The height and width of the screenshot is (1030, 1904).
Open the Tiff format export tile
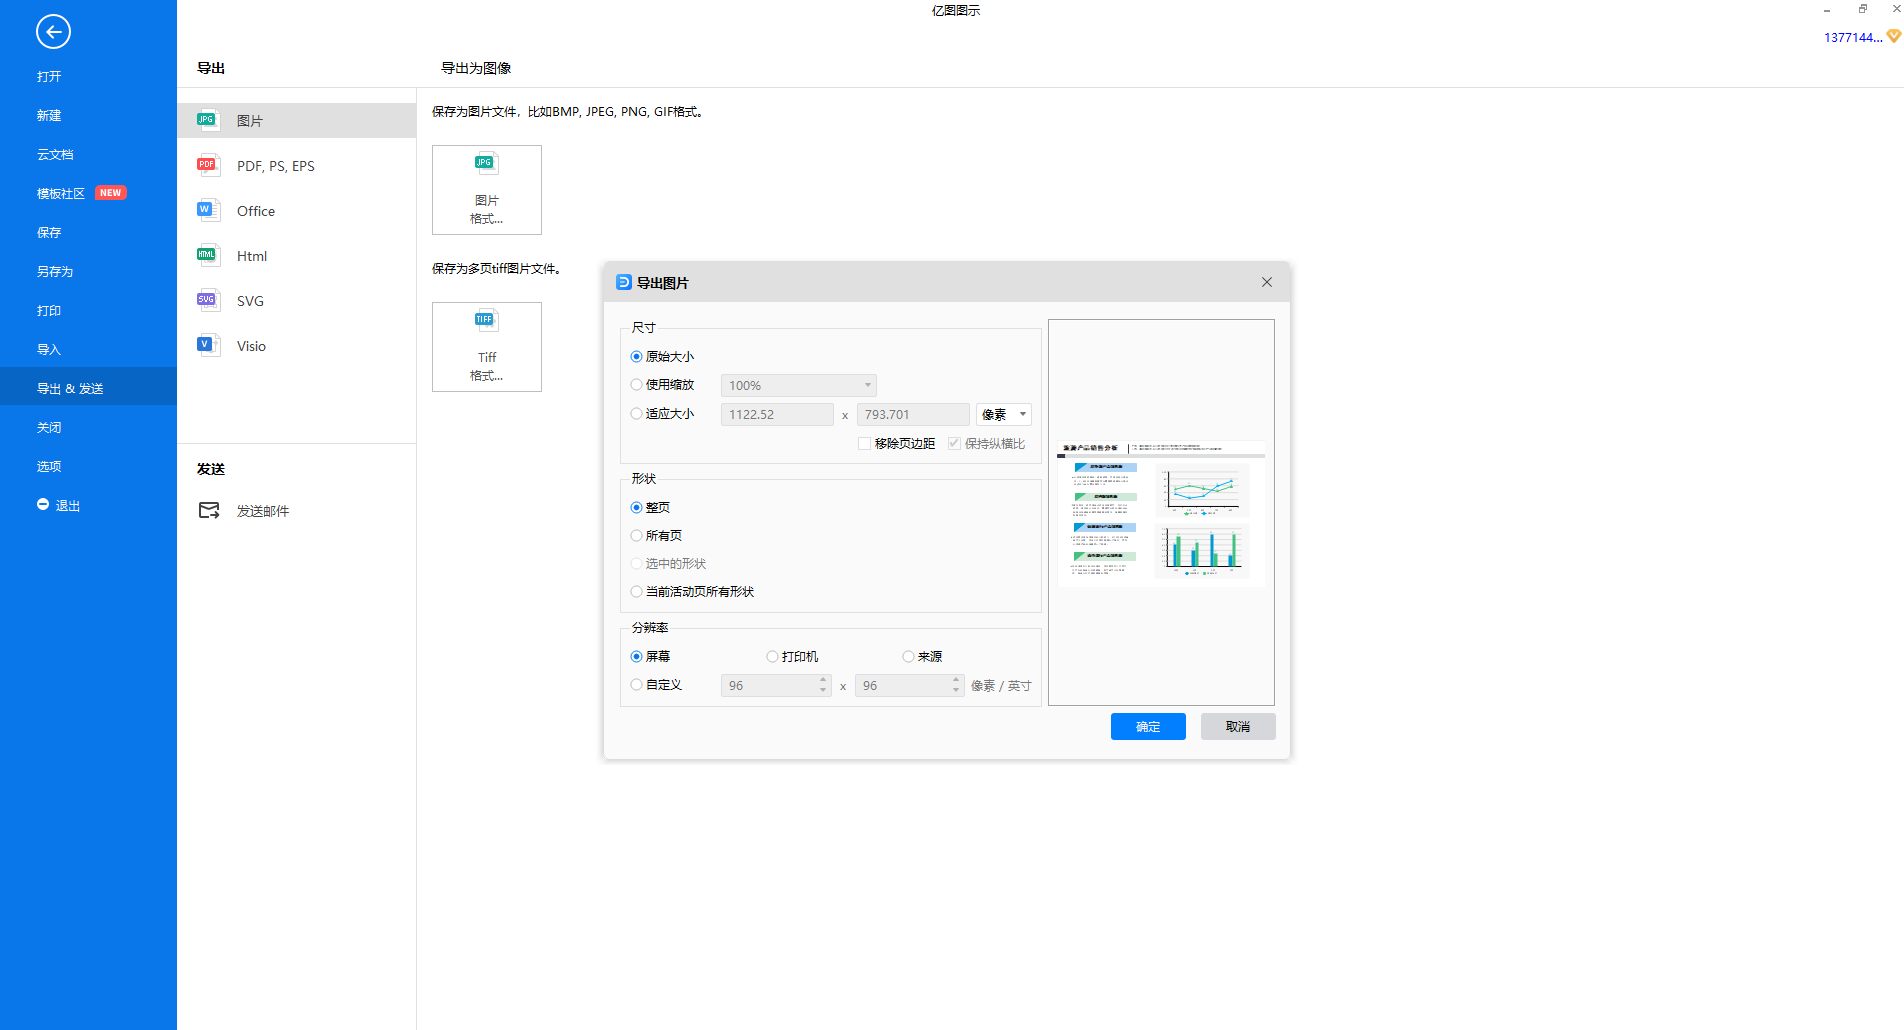[487, 347]
